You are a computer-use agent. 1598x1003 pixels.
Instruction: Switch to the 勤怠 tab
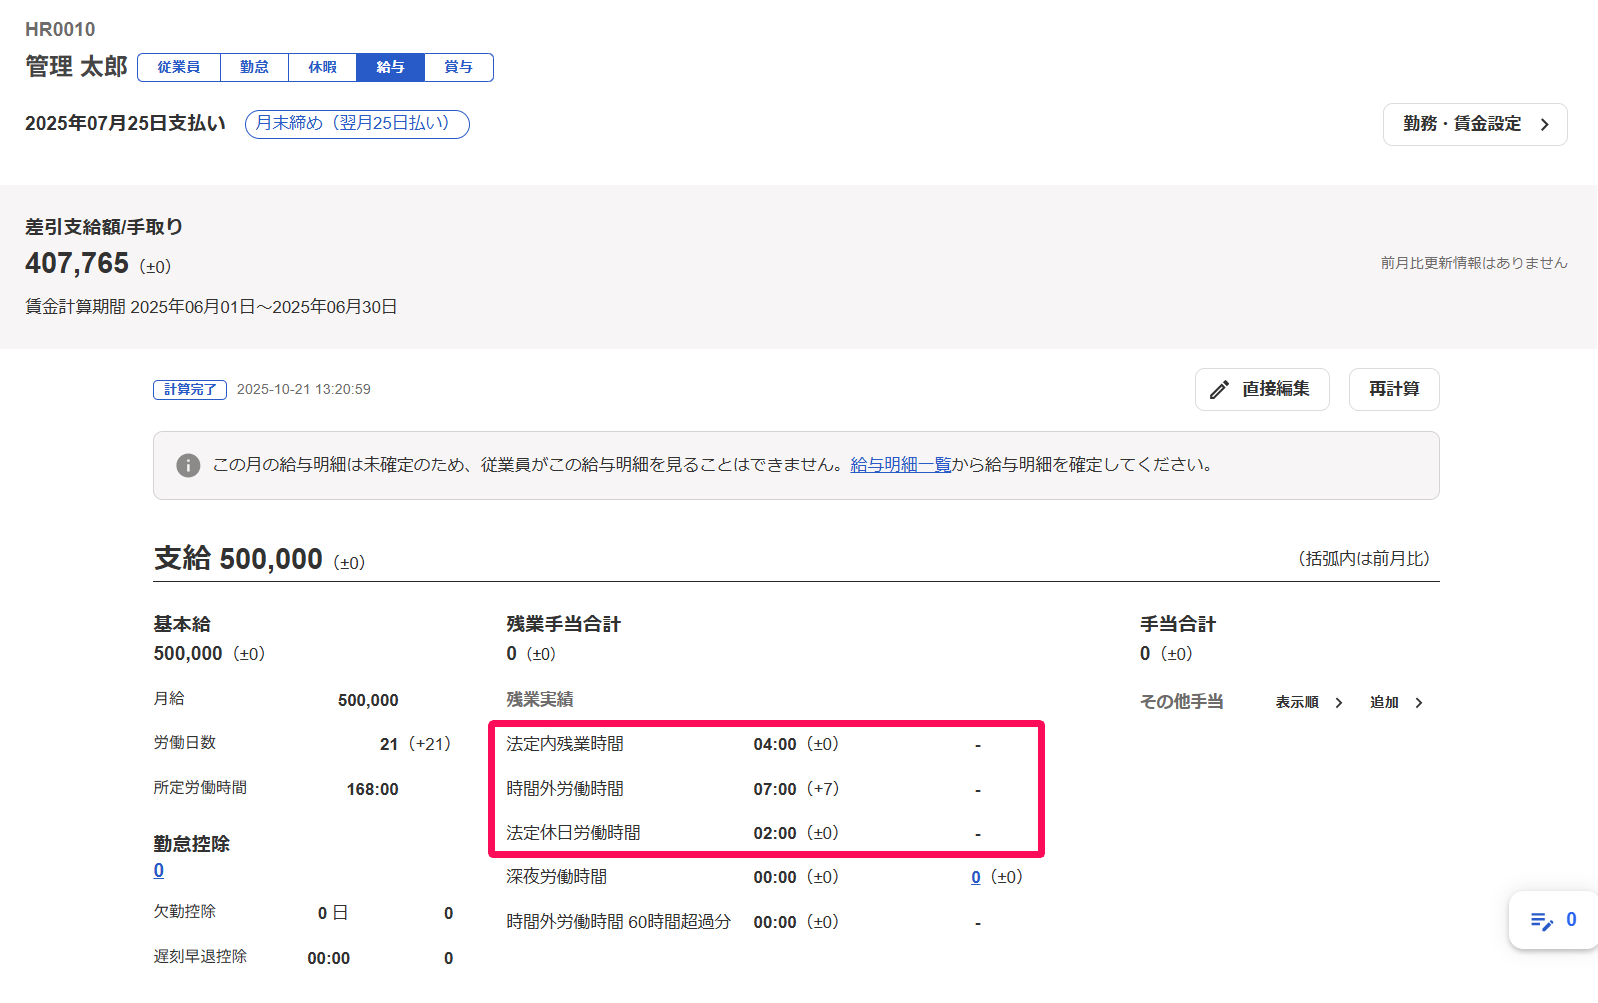[254, 67]
